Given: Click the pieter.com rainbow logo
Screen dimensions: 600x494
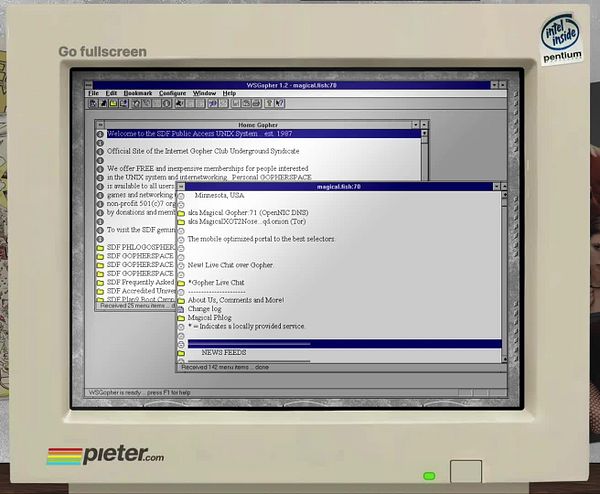Looking at the screenshot, I should [x=105, y=455].
